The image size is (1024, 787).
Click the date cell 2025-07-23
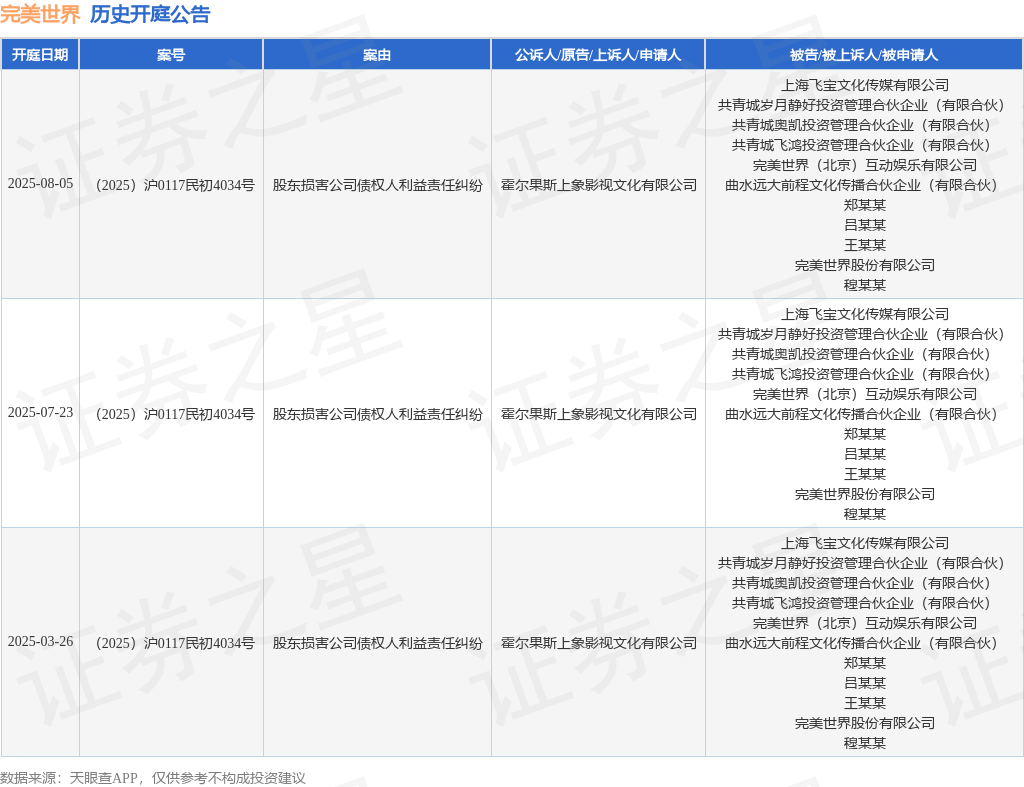[40, 413]
